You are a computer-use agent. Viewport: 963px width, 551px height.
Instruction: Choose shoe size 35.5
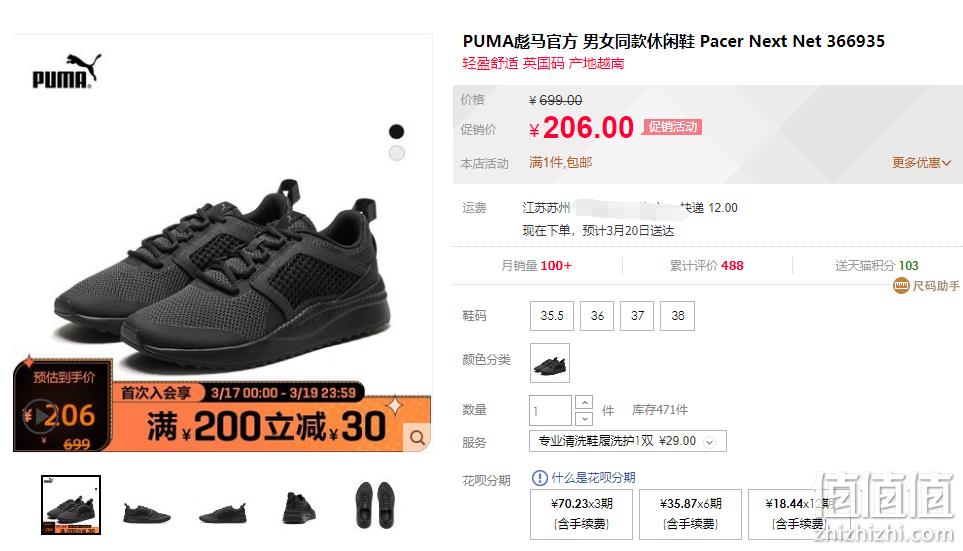tap(552, 316)
